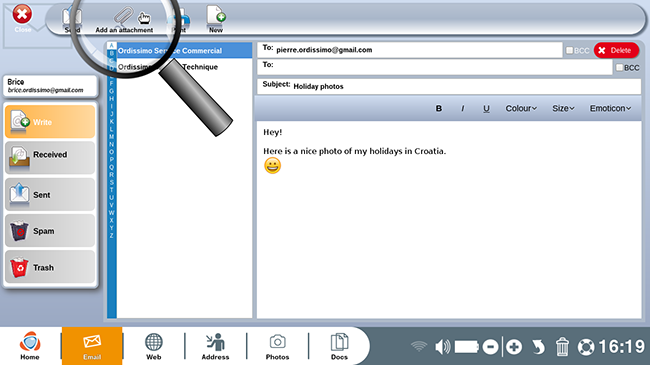Open the Received mailbox
This screenshot has height=365, width=650.
coord(50,158)
